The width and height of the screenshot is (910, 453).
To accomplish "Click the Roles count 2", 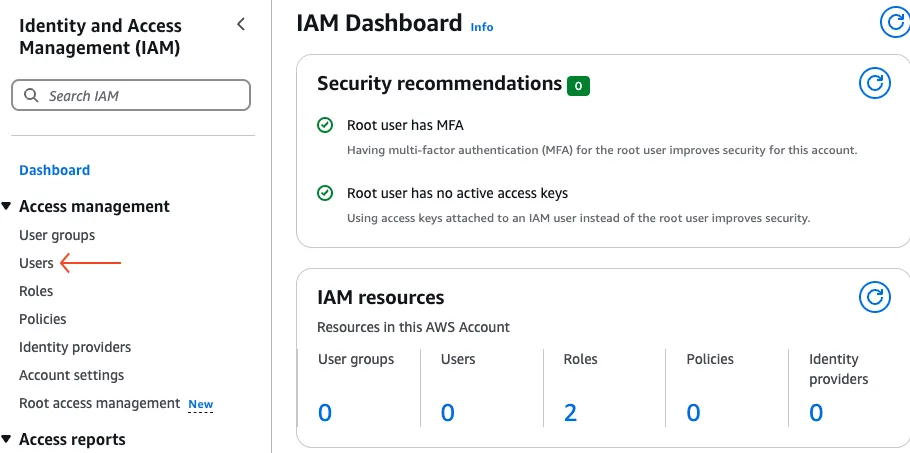I will point(570,412).
